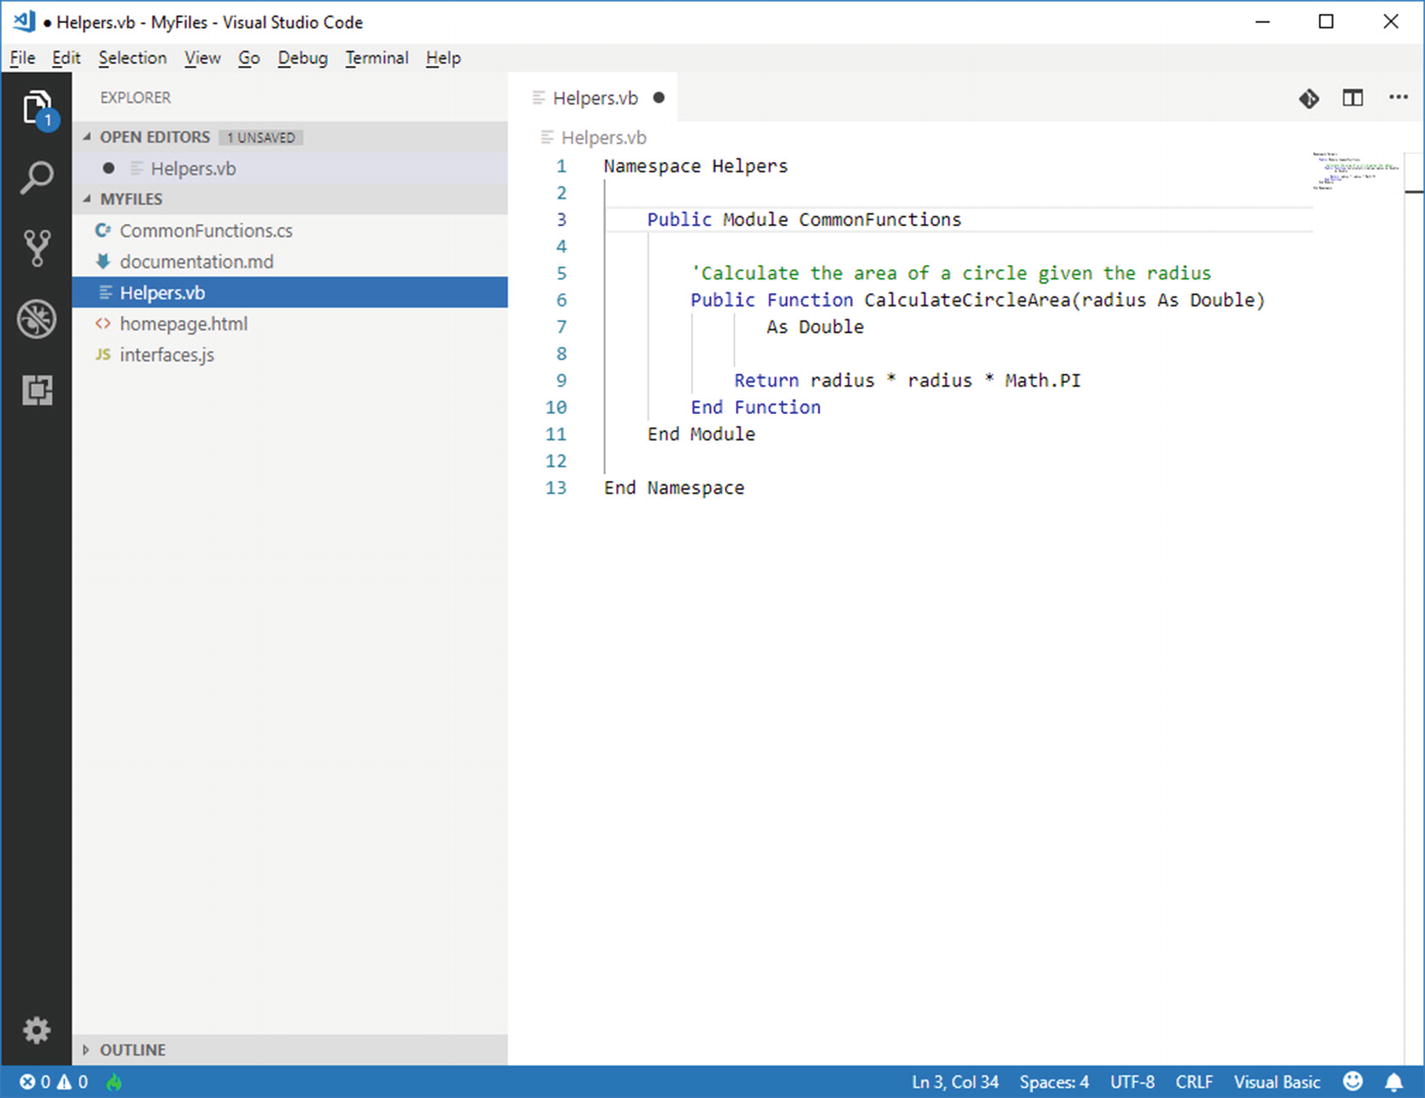Click the Split Editor icon

pos(1353,98)
